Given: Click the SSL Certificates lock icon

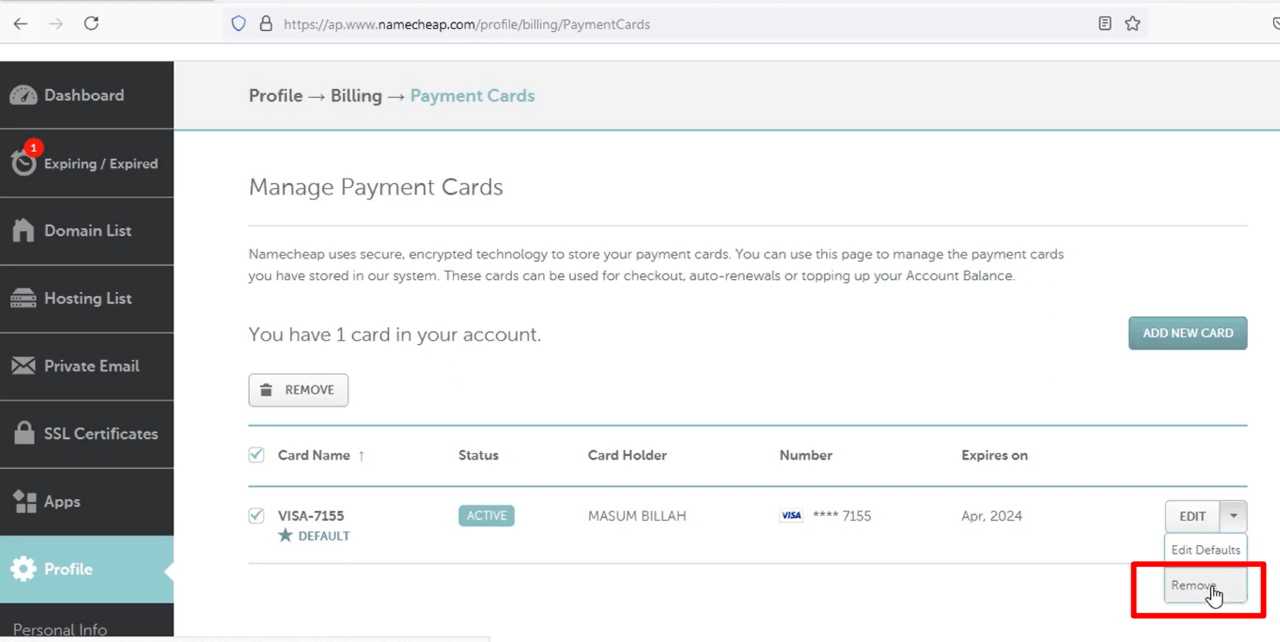Looking at the screenshot, I should pos(24,433).
